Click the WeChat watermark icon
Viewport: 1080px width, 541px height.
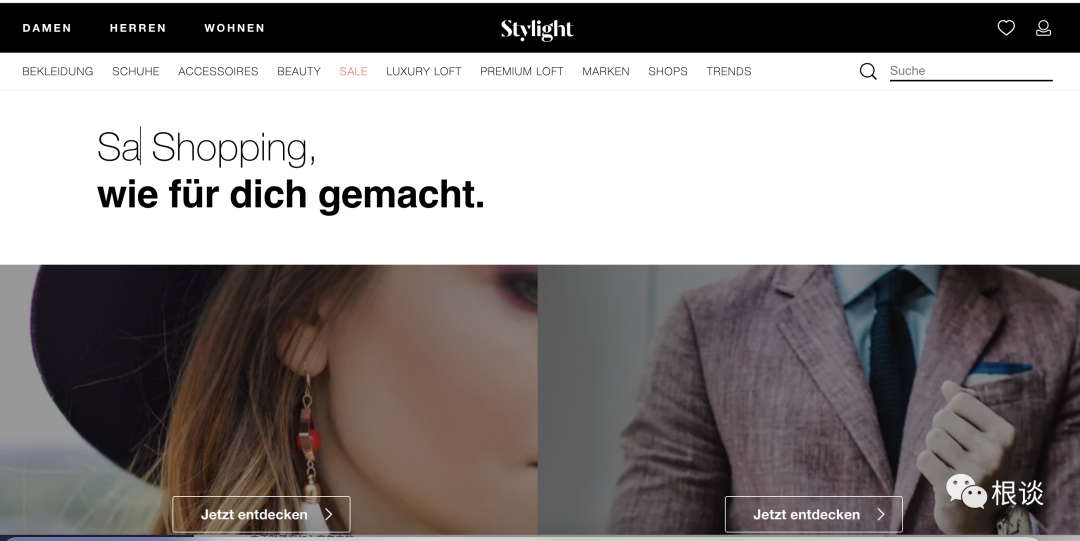click(966, 491)
